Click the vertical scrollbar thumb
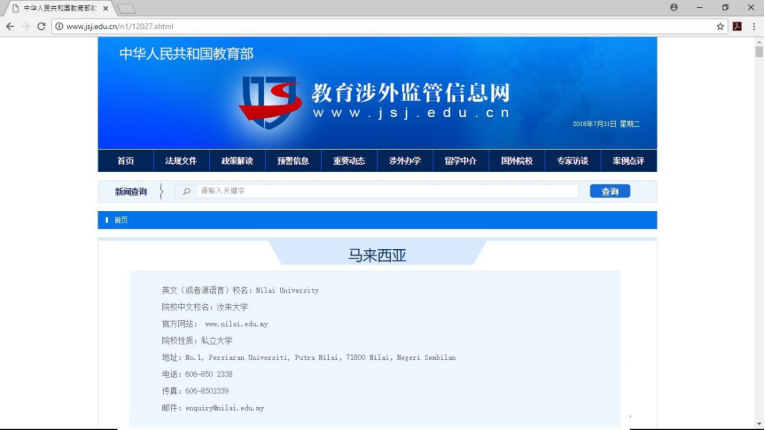765x430 pixels. coord(759,52)
